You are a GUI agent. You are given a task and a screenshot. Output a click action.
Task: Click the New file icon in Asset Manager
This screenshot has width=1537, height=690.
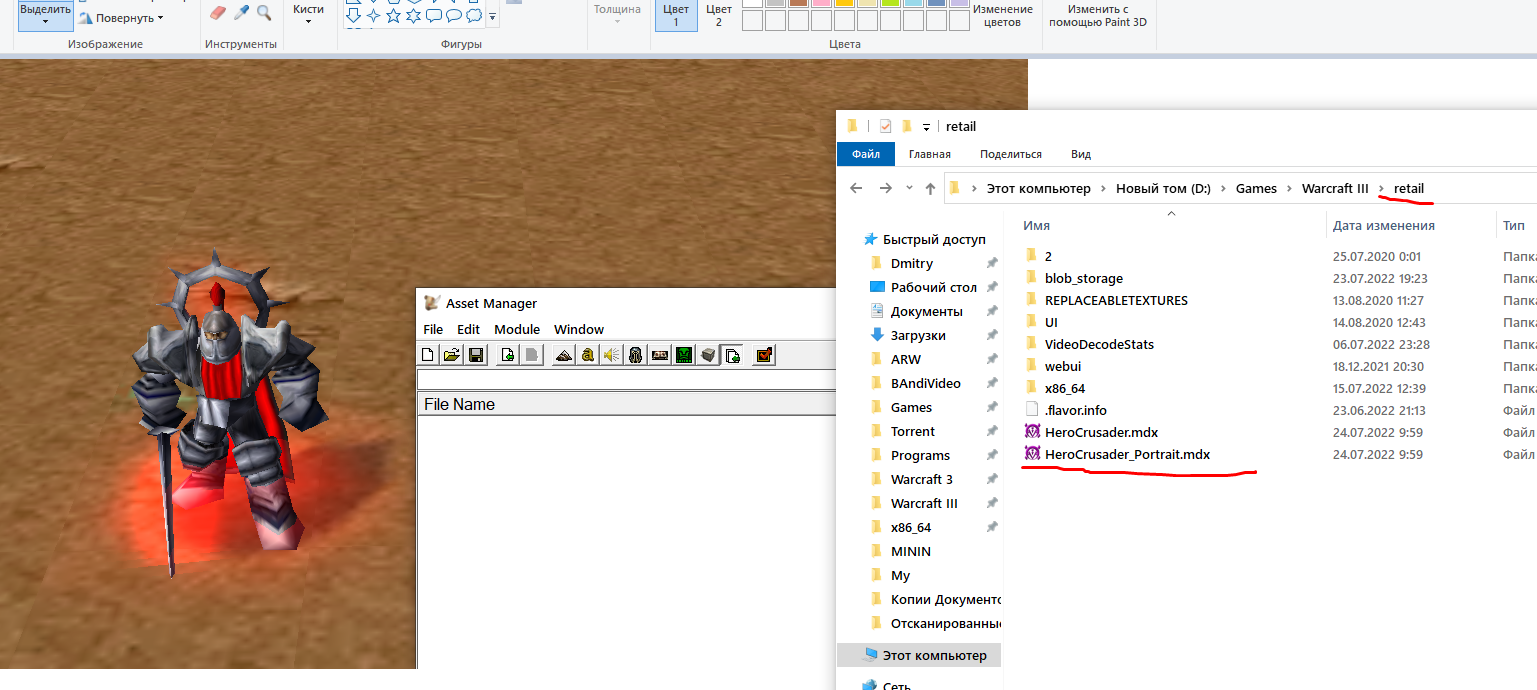click(x=428, y=354)
